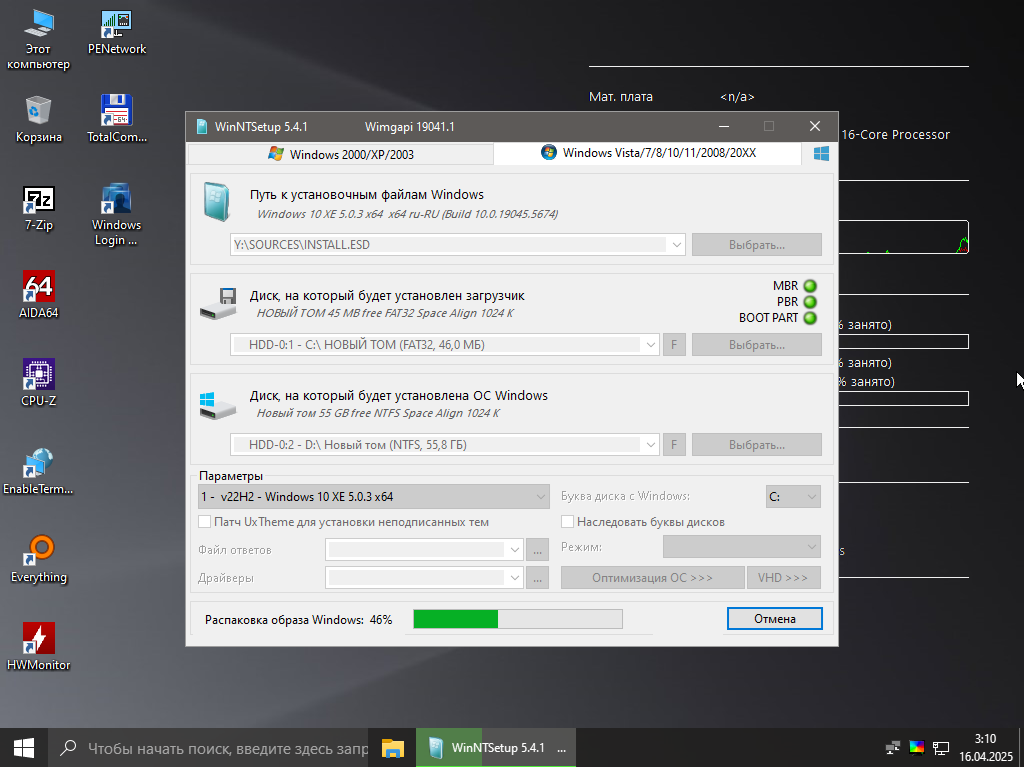Open Оптимизация ОС options
Image resolution: width=1024 pixels, height=767 pixels.
click(652, 578)
